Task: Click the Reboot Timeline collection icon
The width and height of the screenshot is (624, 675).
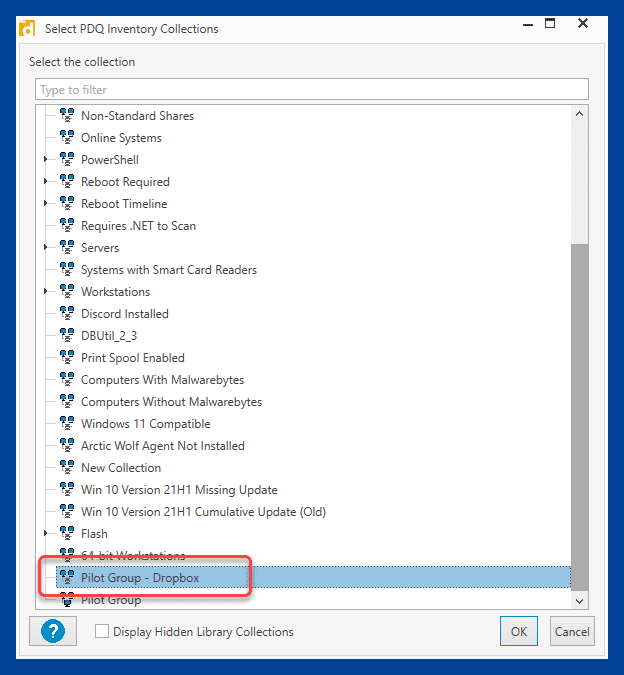Action: tap(67, 203)
